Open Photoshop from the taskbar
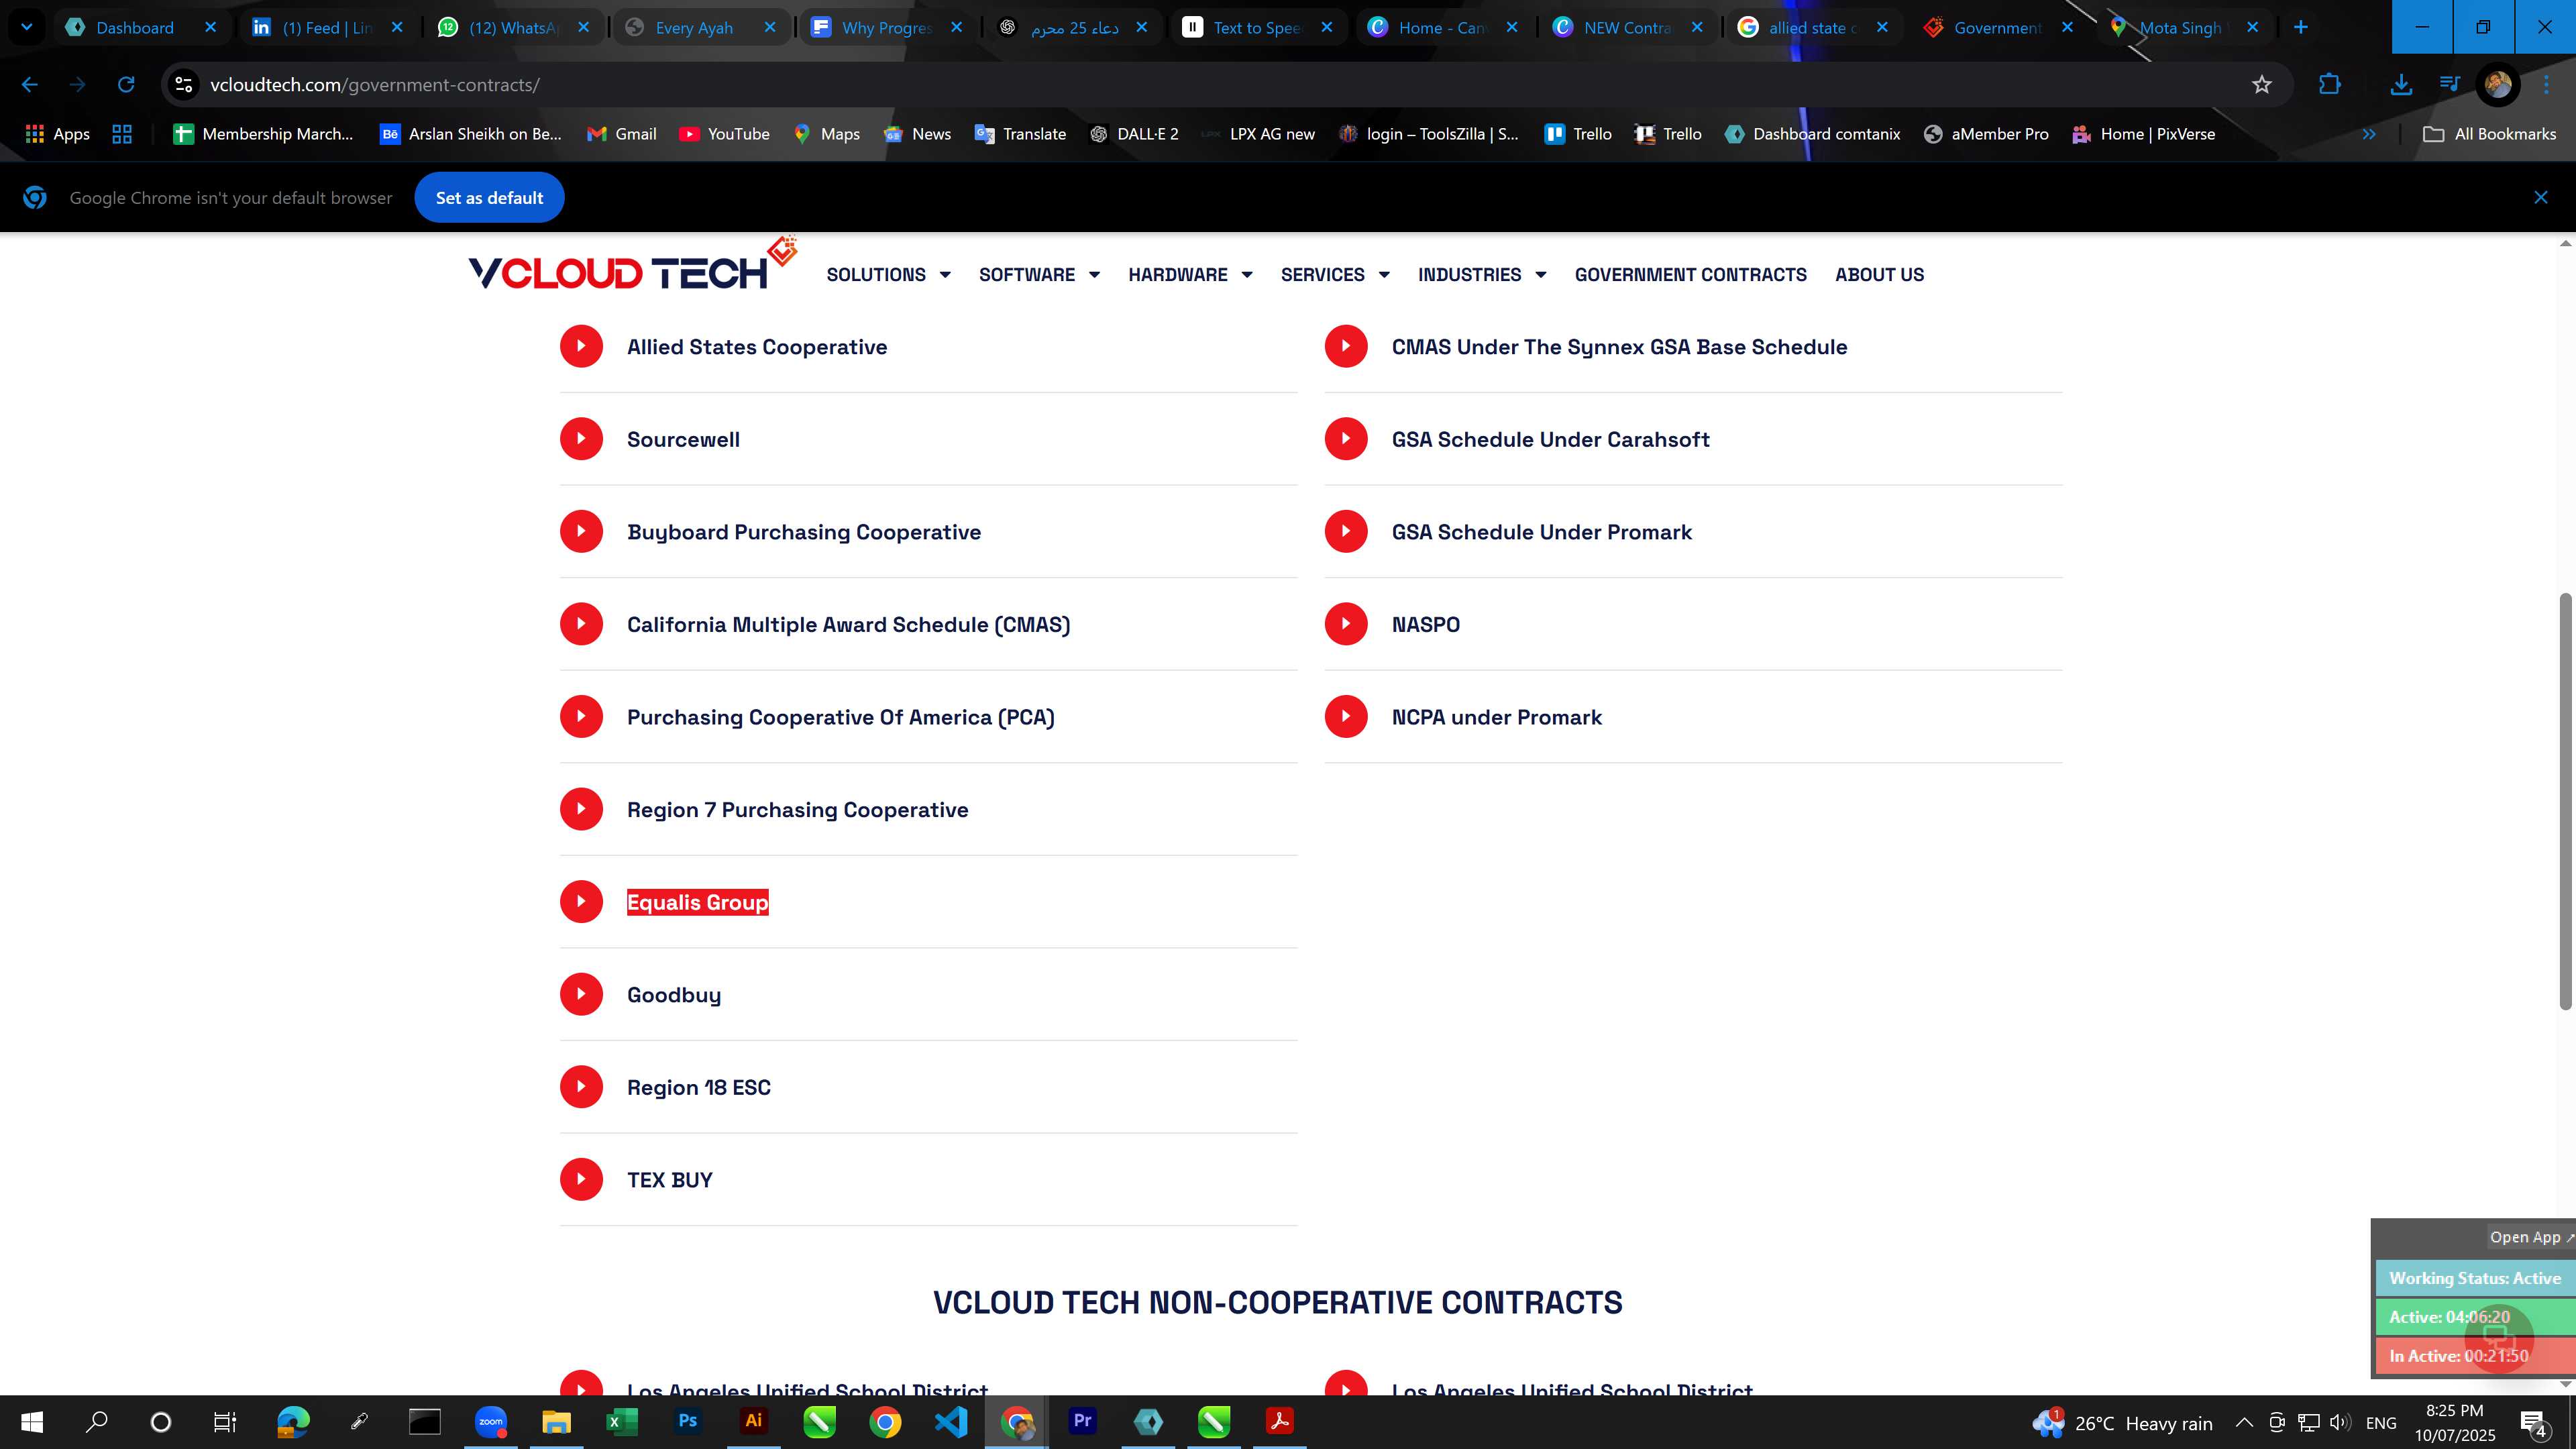 pos(687,1421)
